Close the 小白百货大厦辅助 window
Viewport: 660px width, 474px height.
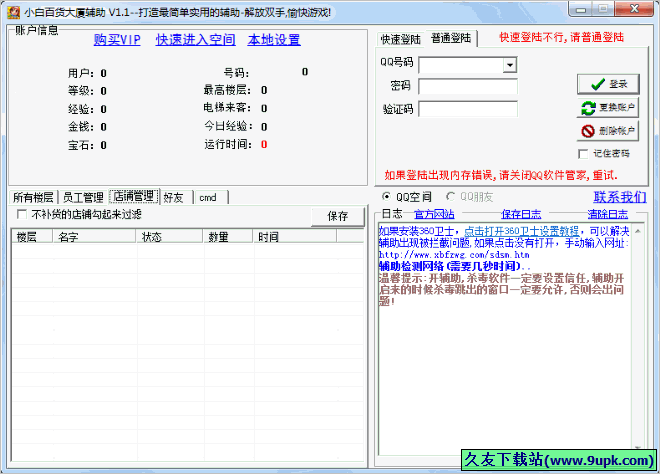(x=634, y=9)
